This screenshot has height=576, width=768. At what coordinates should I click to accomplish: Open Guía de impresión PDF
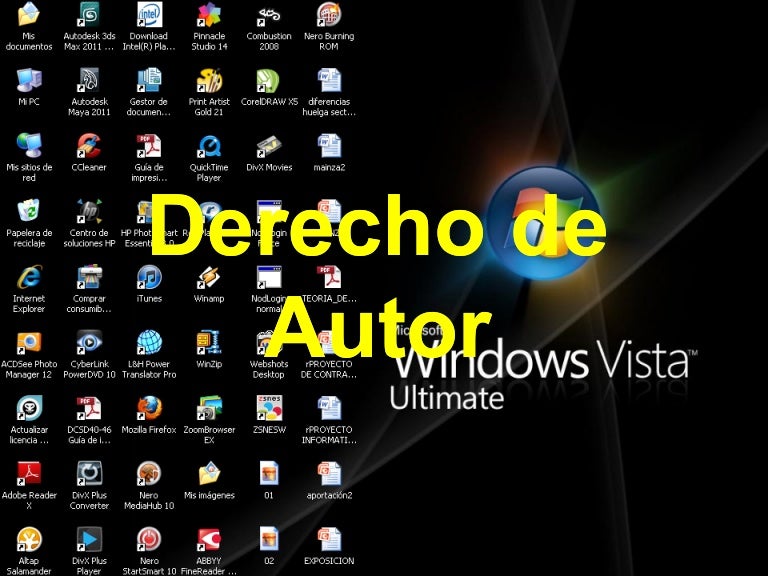pos(149,146)
